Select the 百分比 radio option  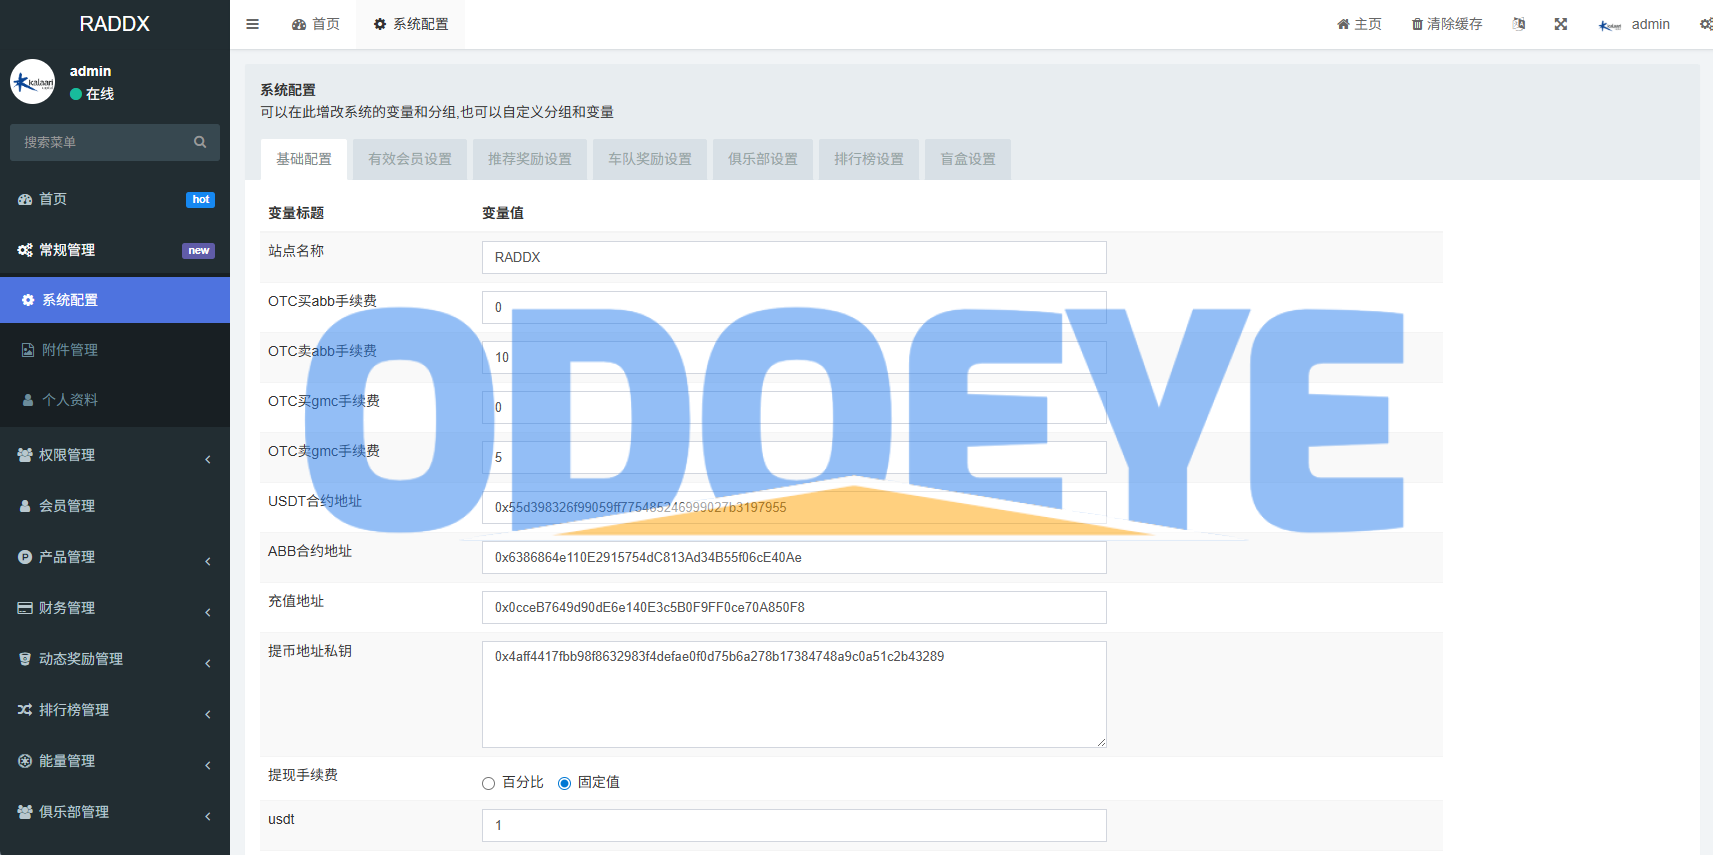pyautogui.click(x=489, y=783)
